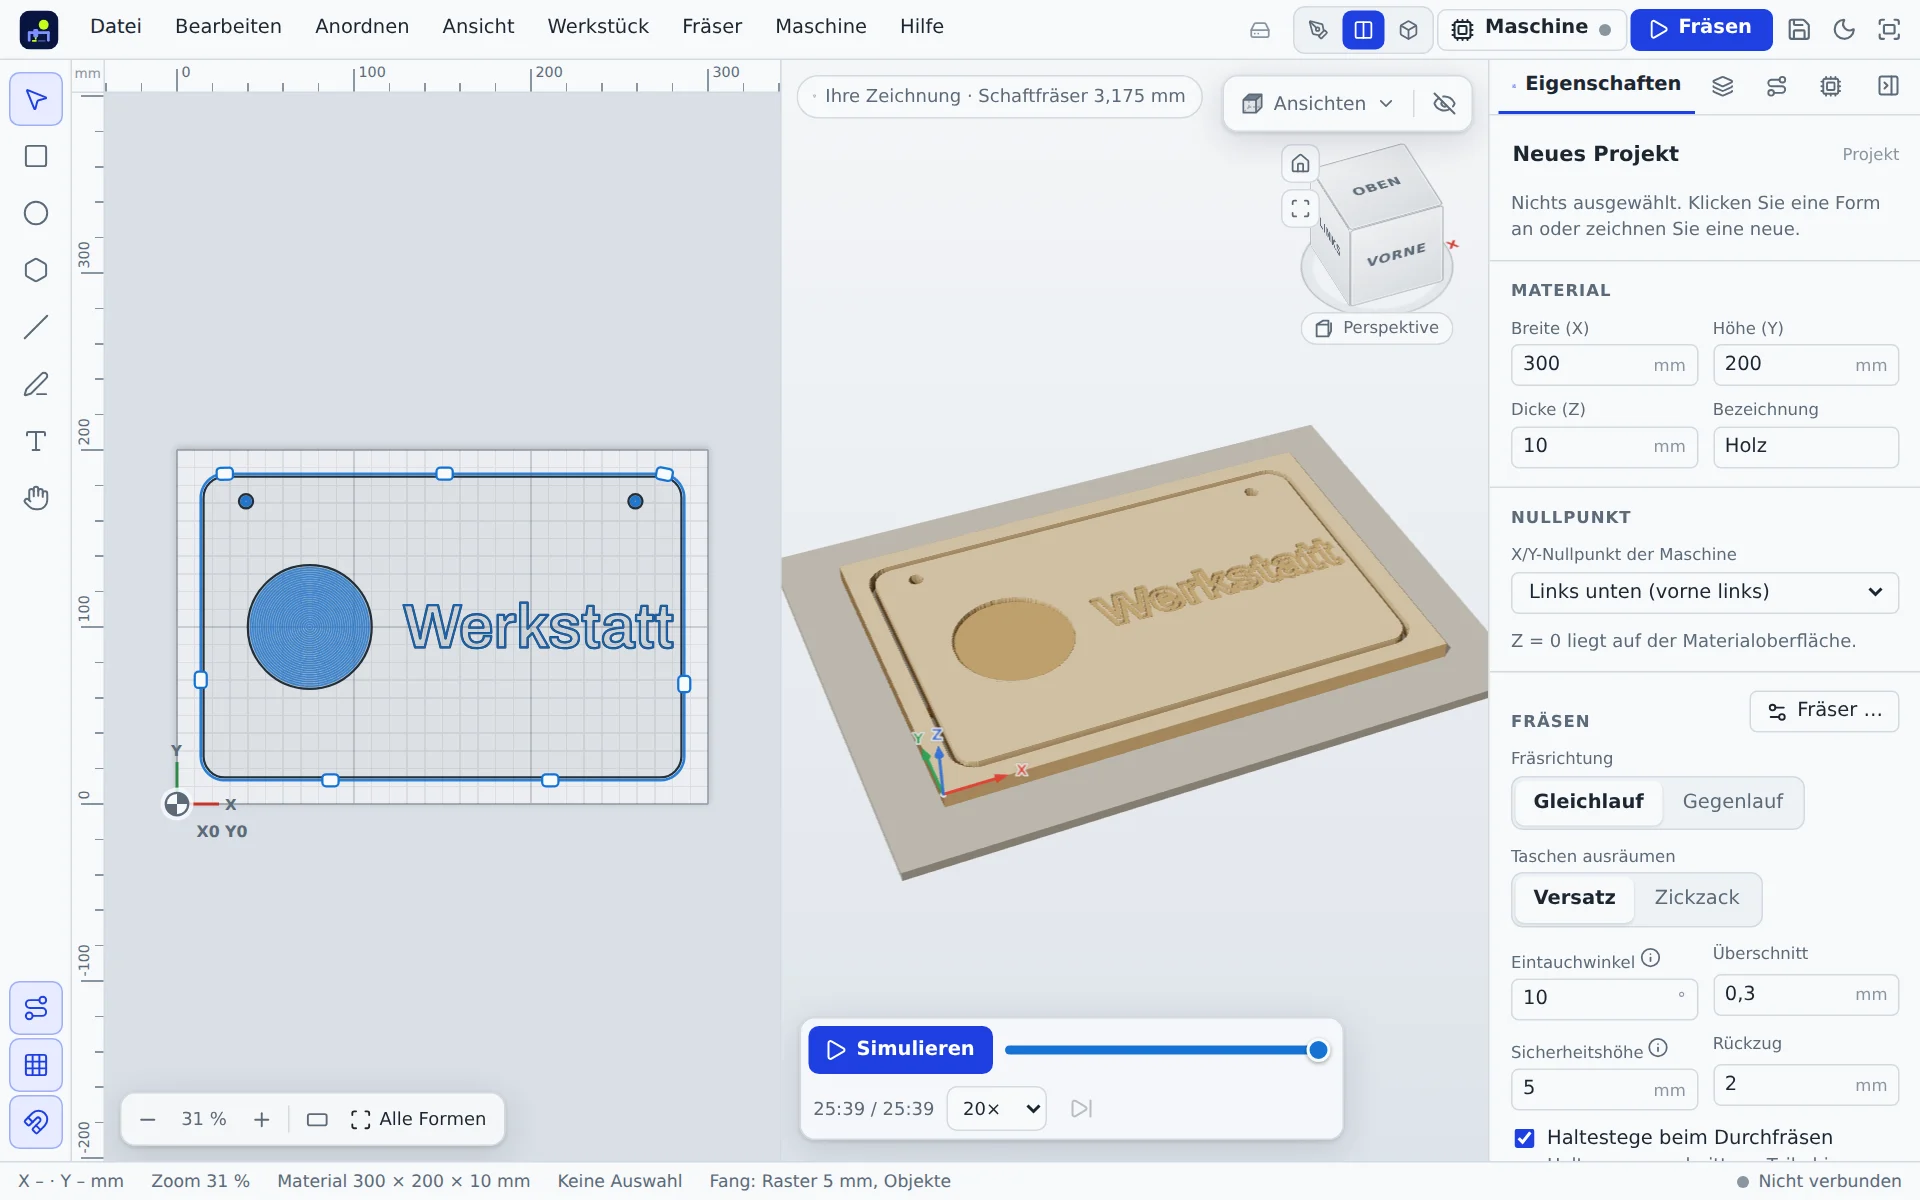Screen dimensions: 1920x1200
Task: Click the Bezeichnung Holz field
Action: click(1805, 446)
